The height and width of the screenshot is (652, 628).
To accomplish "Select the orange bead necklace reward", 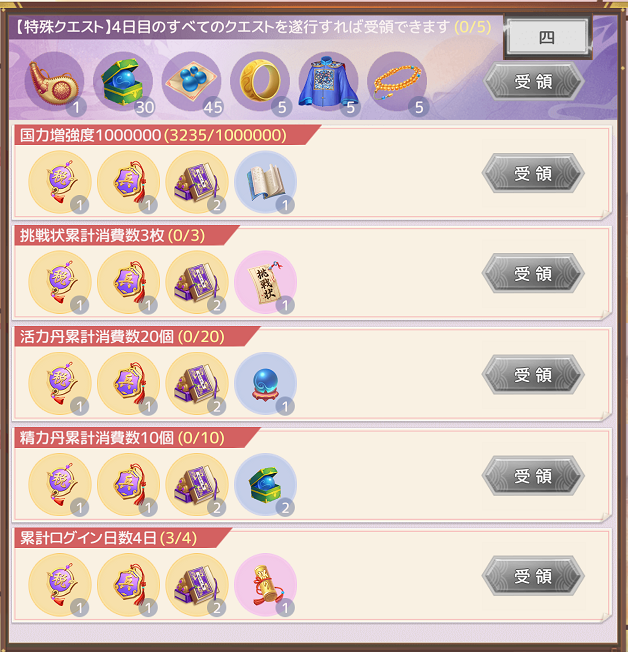I will pyautogui.click(x=397, y=82).
